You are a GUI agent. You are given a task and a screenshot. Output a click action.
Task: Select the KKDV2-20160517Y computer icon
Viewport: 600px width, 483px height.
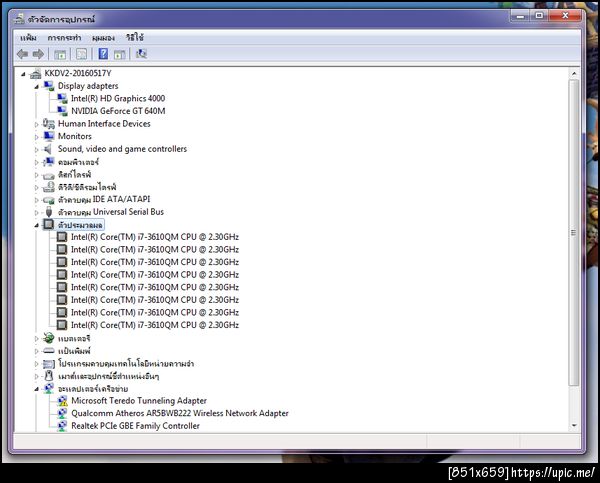tap(36, 73)
